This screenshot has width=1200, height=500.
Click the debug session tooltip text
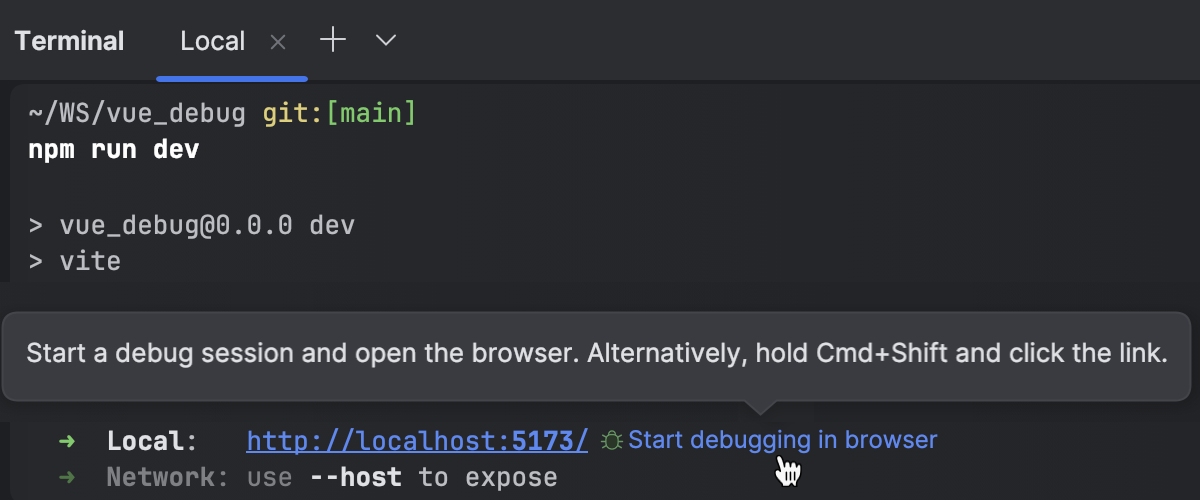[597, 354]
